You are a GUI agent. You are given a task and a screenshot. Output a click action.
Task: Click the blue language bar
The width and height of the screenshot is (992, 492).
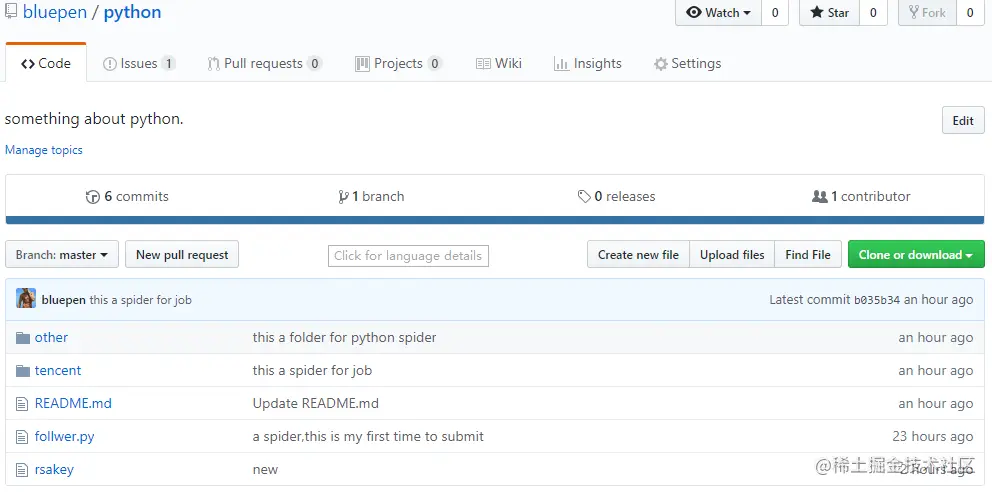point(495,220)
